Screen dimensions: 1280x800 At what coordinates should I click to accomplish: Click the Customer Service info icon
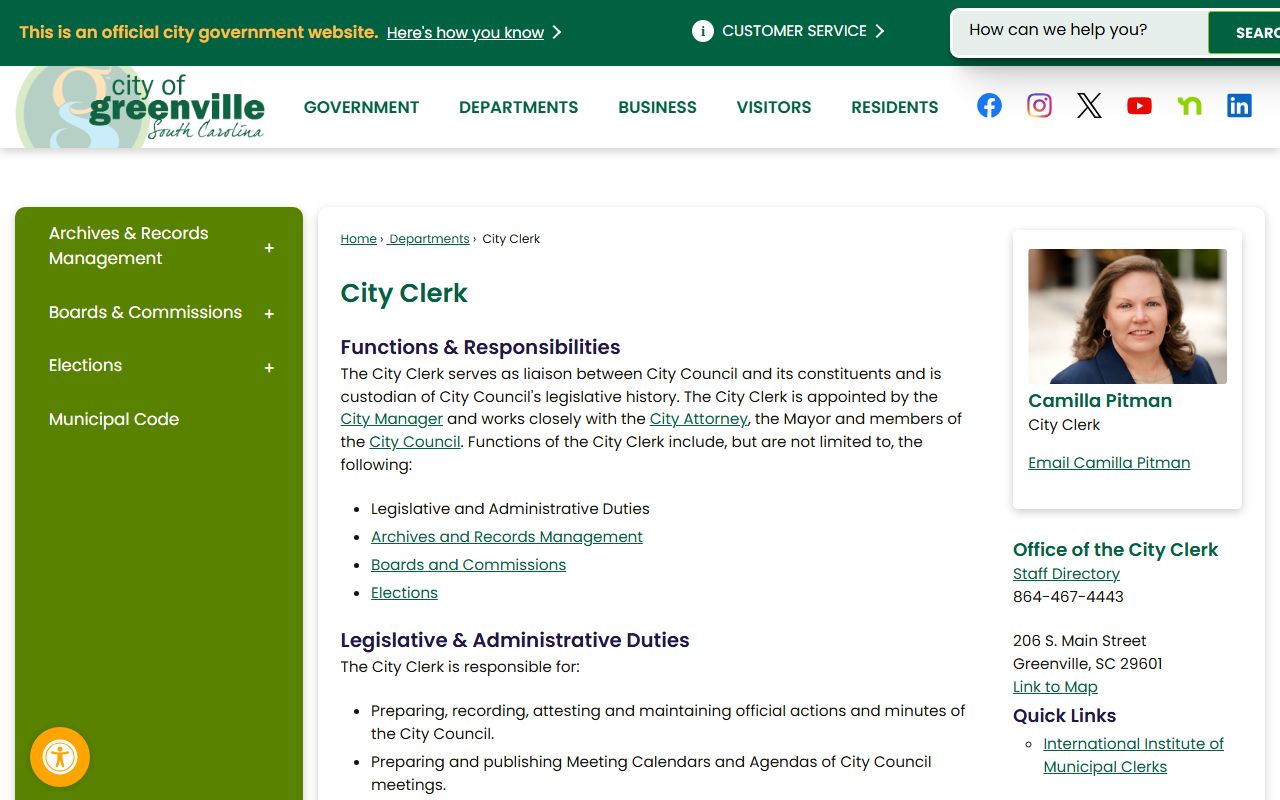coord(703,31)
